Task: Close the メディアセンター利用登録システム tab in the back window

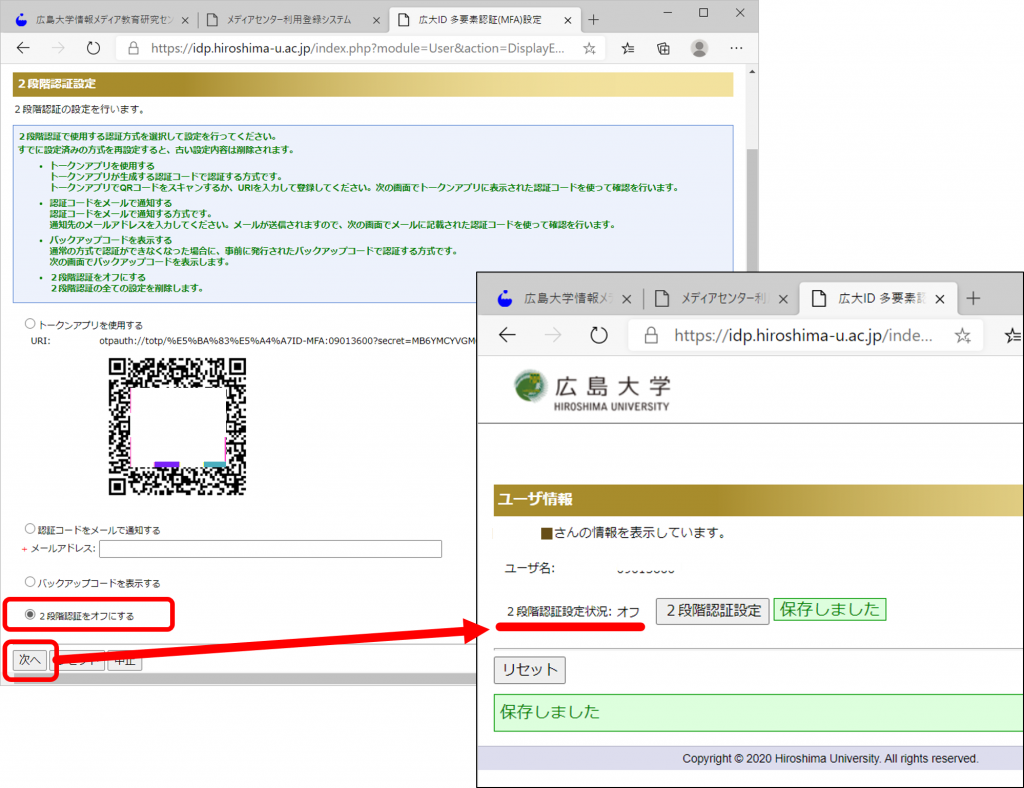Action: tap(376, 20)
